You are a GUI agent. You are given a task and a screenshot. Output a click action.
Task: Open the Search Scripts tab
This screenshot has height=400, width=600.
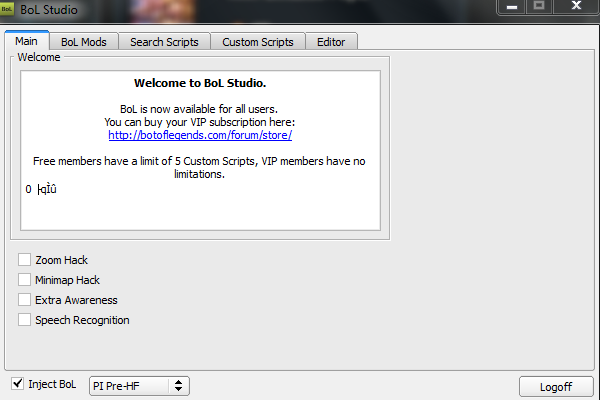[x=164, y=42]
